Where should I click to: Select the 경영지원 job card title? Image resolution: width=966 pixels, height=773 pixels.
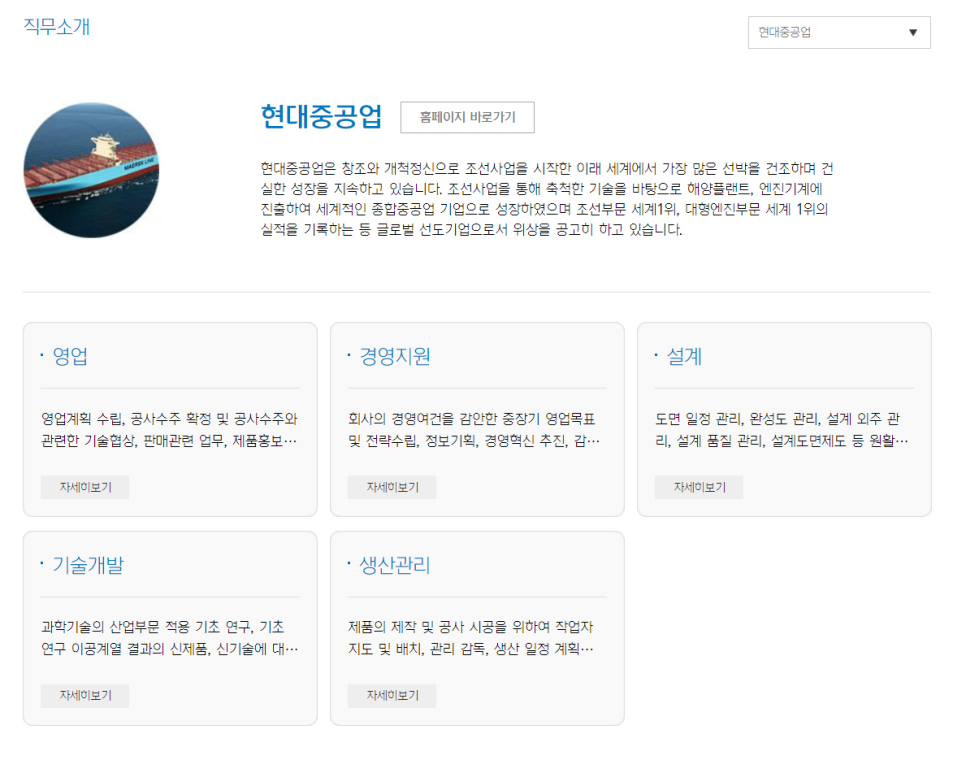[395, 357]
